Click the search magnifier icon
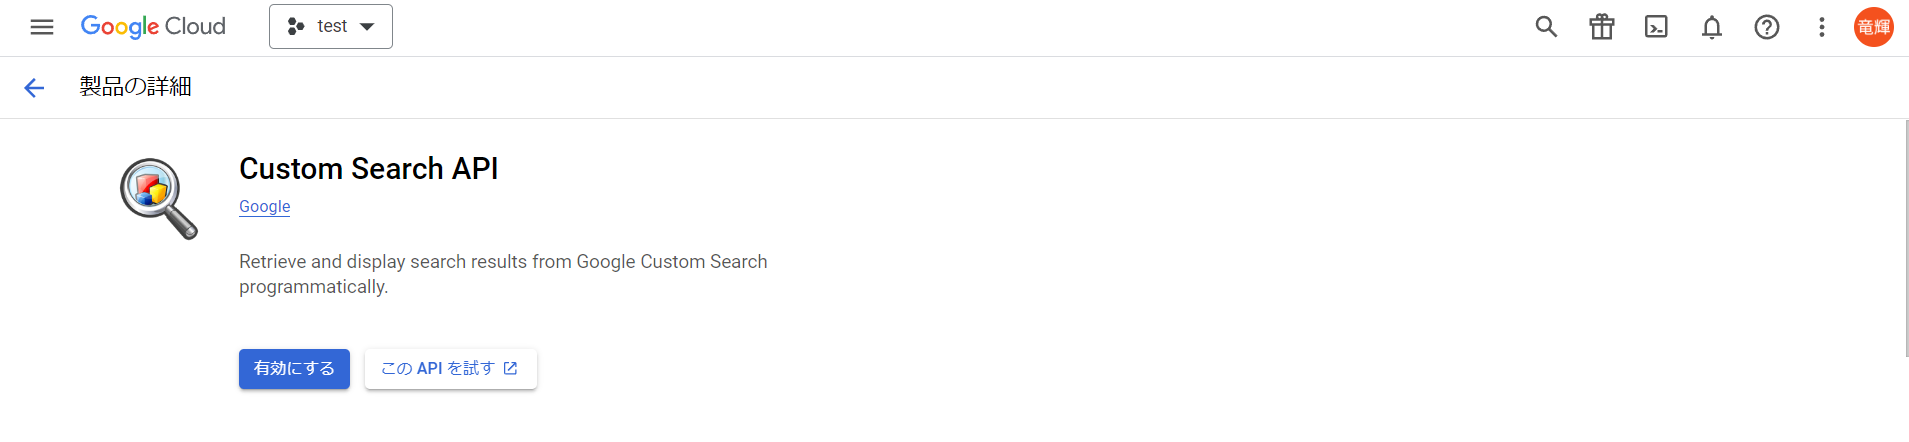Viewport: 1909px width, 442px height. coord(1546,27)
